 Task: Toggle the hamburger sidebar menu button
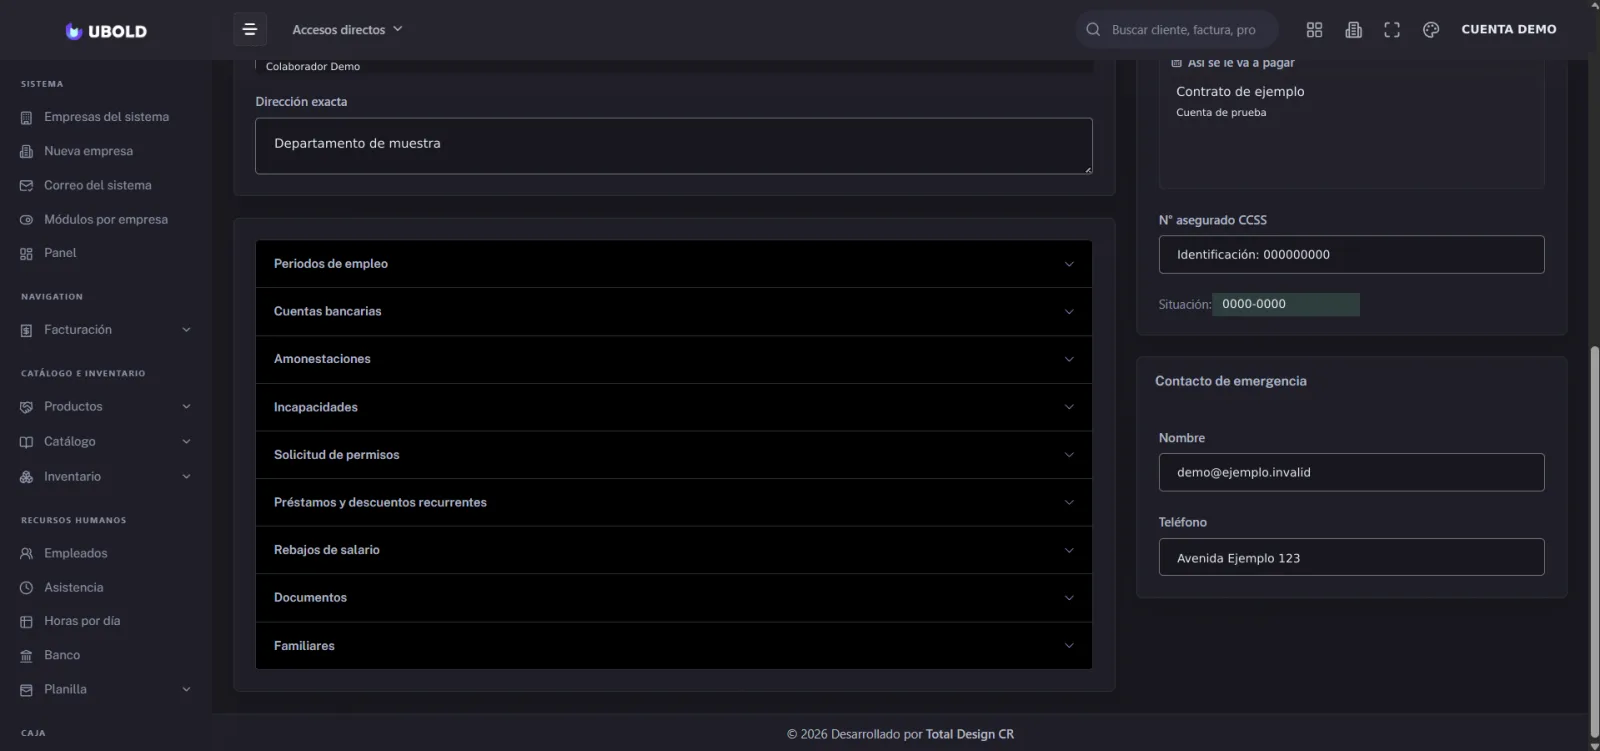pyautogui.click(x=250, y=29)
